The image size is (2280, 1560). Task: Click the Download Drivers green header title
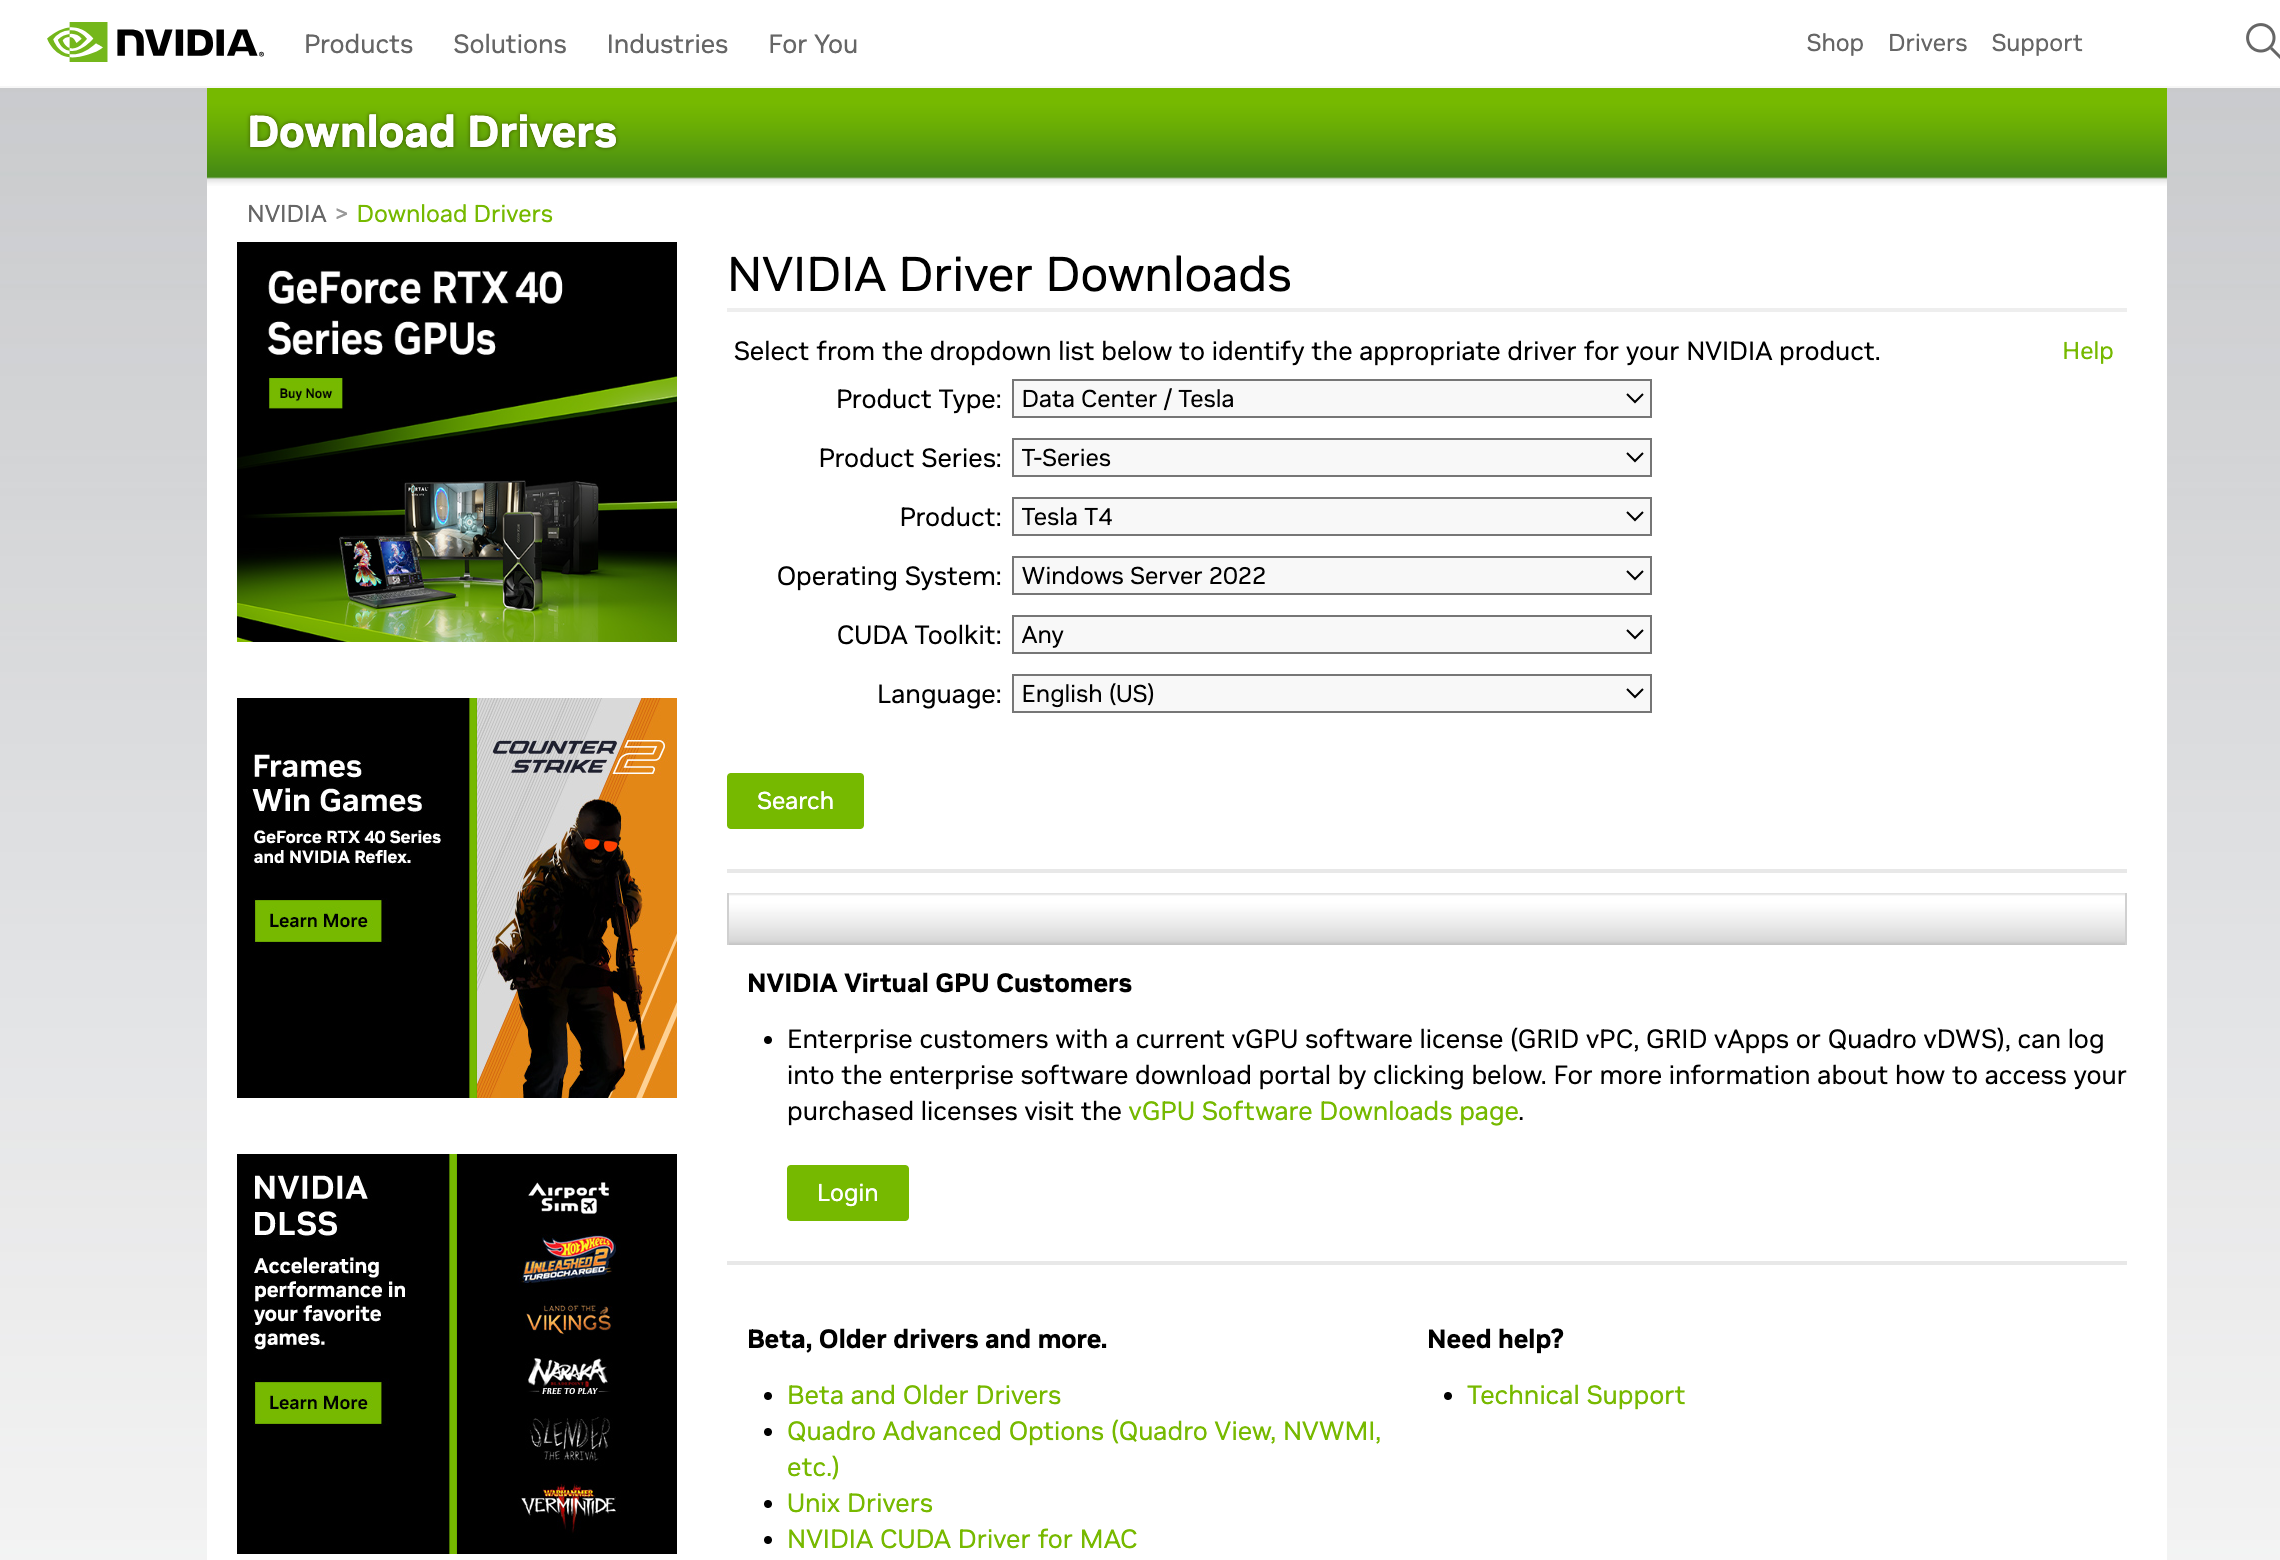click(x=432, y=132)
